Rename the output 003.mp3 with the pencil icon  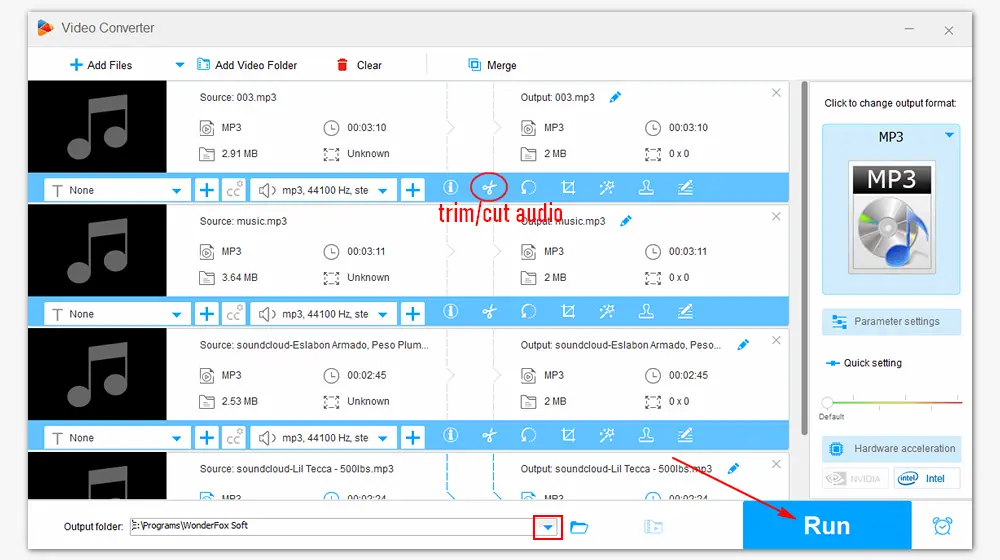[x=615, y=97]
